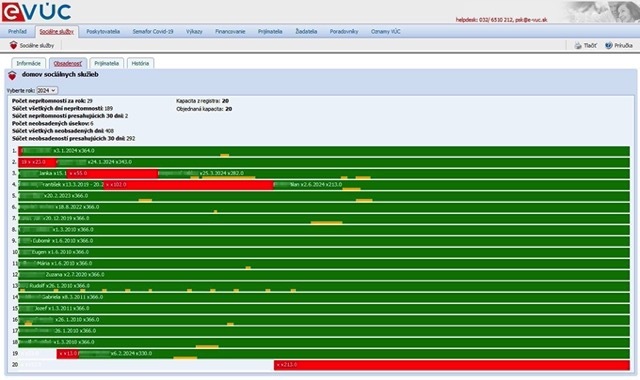Screen dimensions: 640x380
Task: Open the Semafor Covid-19 menu
Action: click(x=153, y=31)
